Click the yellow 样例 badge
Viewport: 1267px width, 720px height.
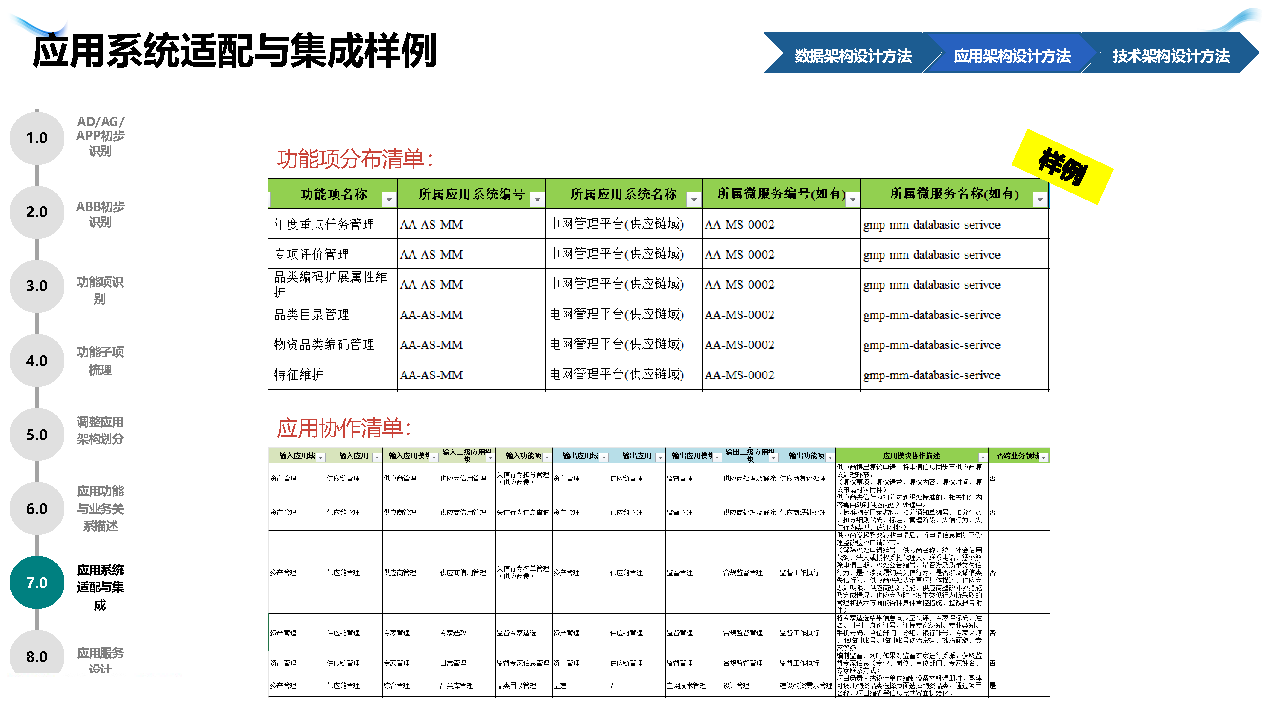[1062, 167]
